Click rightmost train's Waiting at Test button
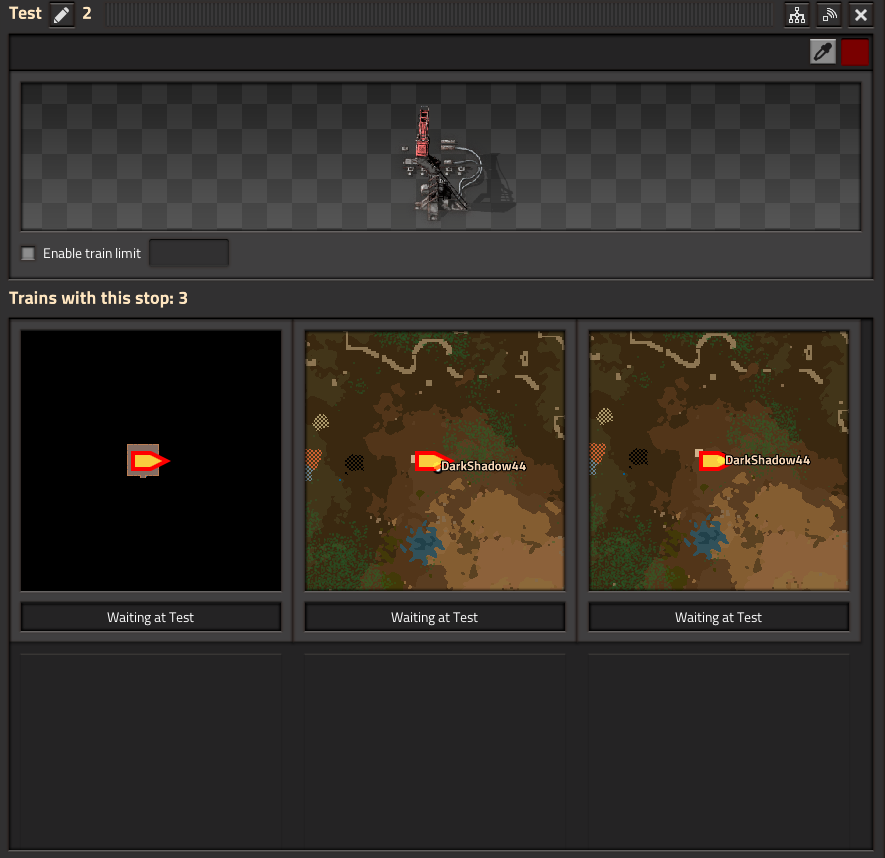885x858 pixels. point(718,617)
